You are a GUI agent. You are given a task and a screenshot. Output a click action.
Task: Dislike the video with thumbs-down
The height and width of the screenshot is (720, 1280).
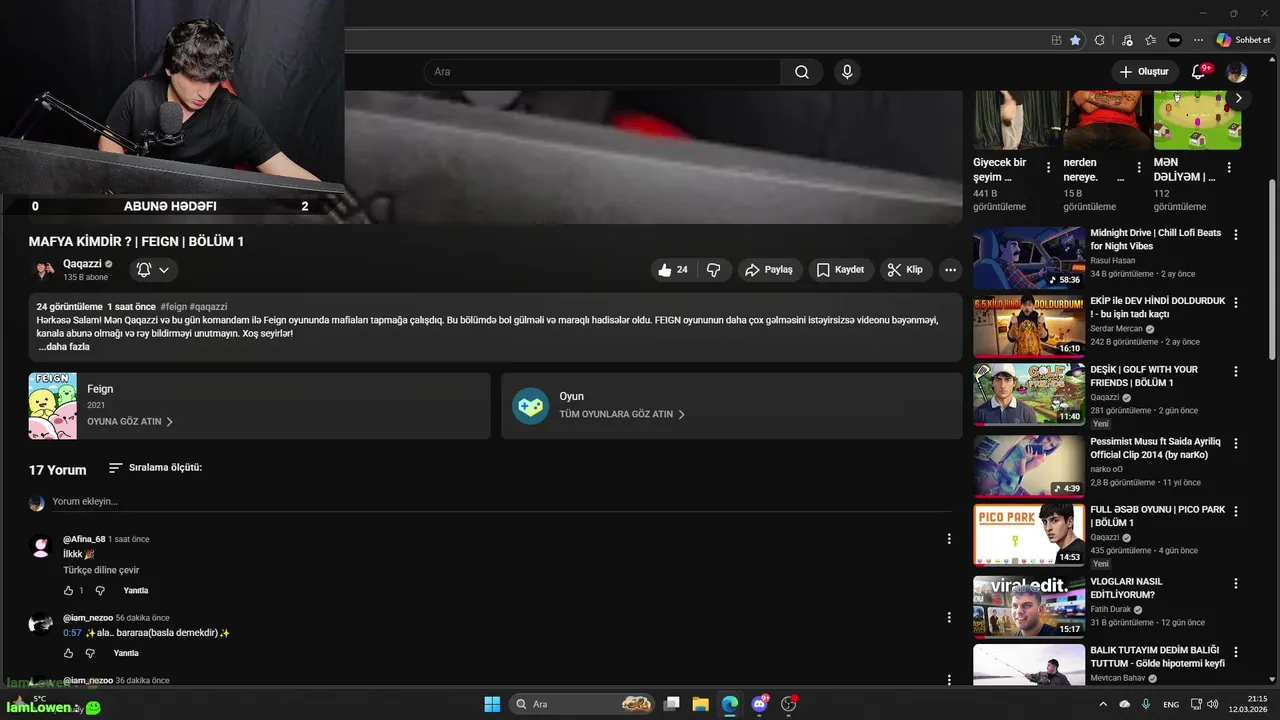click(714, 270)
